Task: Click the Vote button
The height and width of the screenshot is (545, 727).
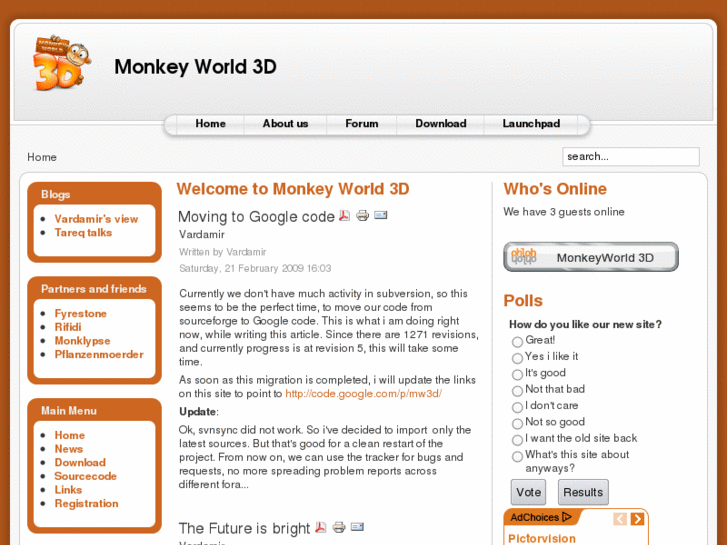Action: (529, 492)
